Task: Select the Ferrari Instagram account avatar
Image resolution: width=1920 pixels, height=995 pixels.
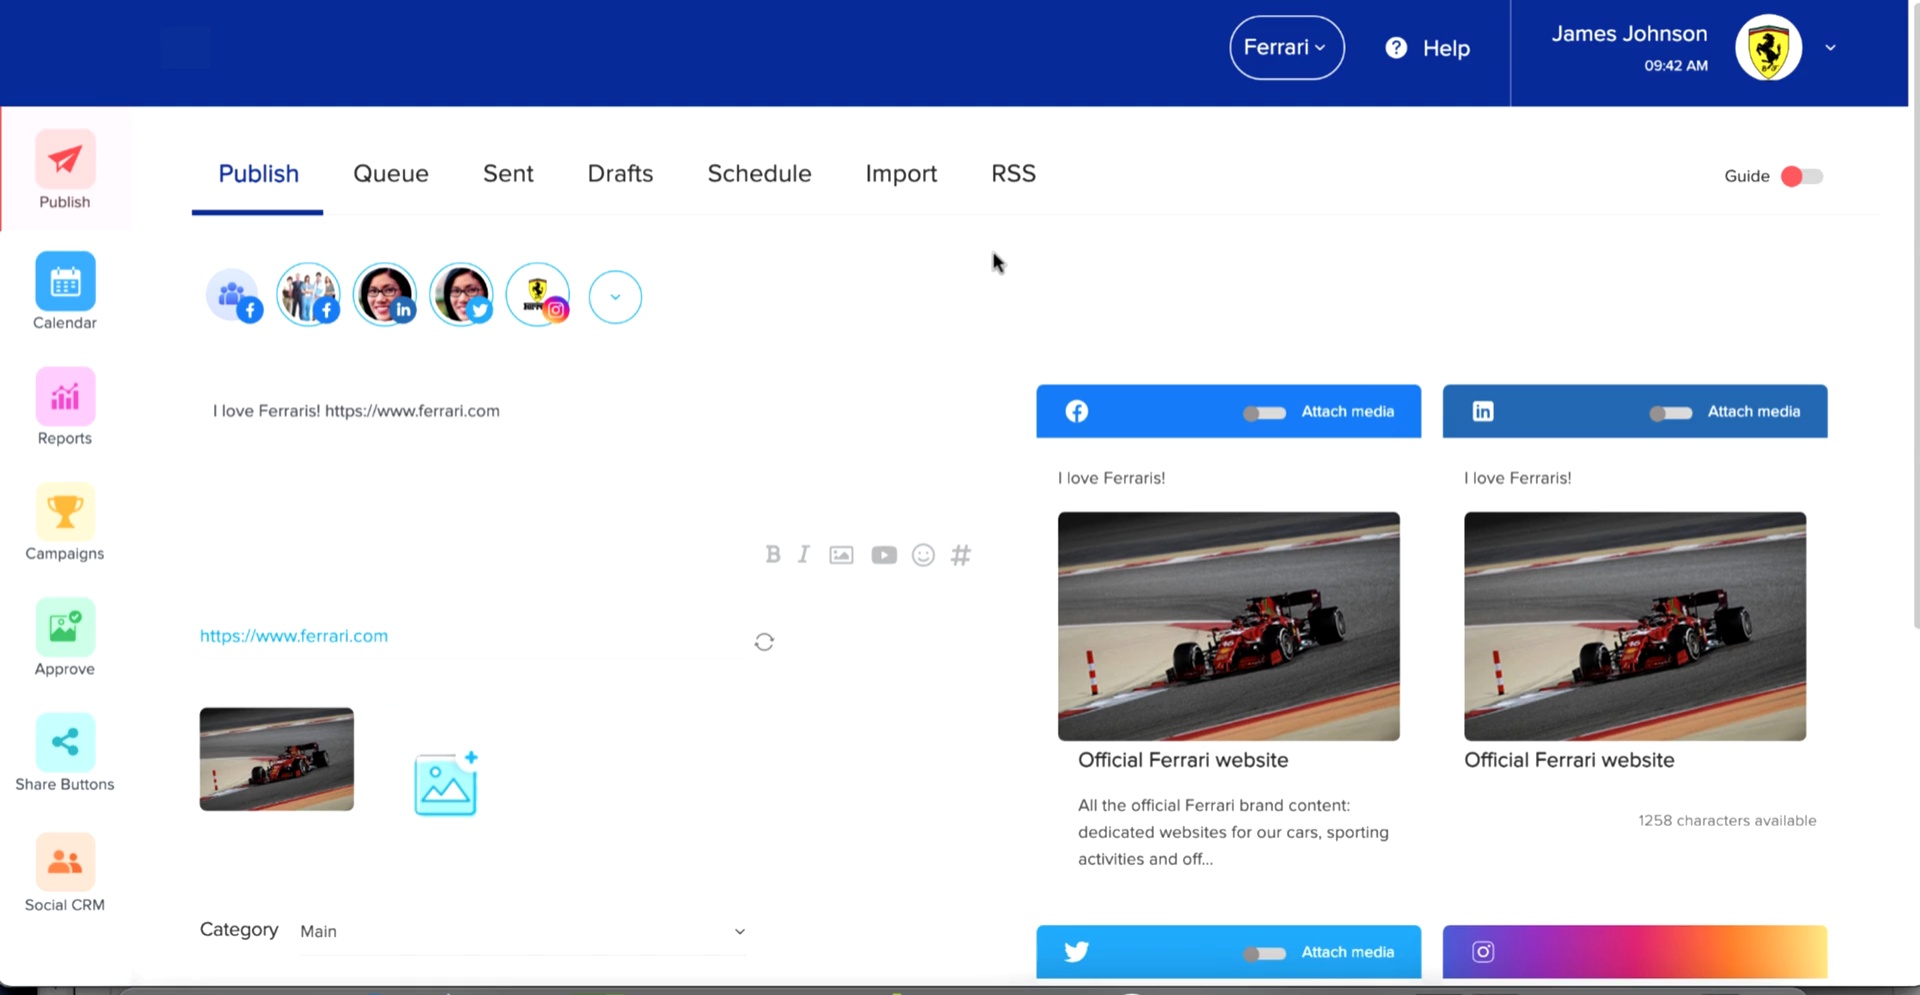Action: [x=538, y=295]
